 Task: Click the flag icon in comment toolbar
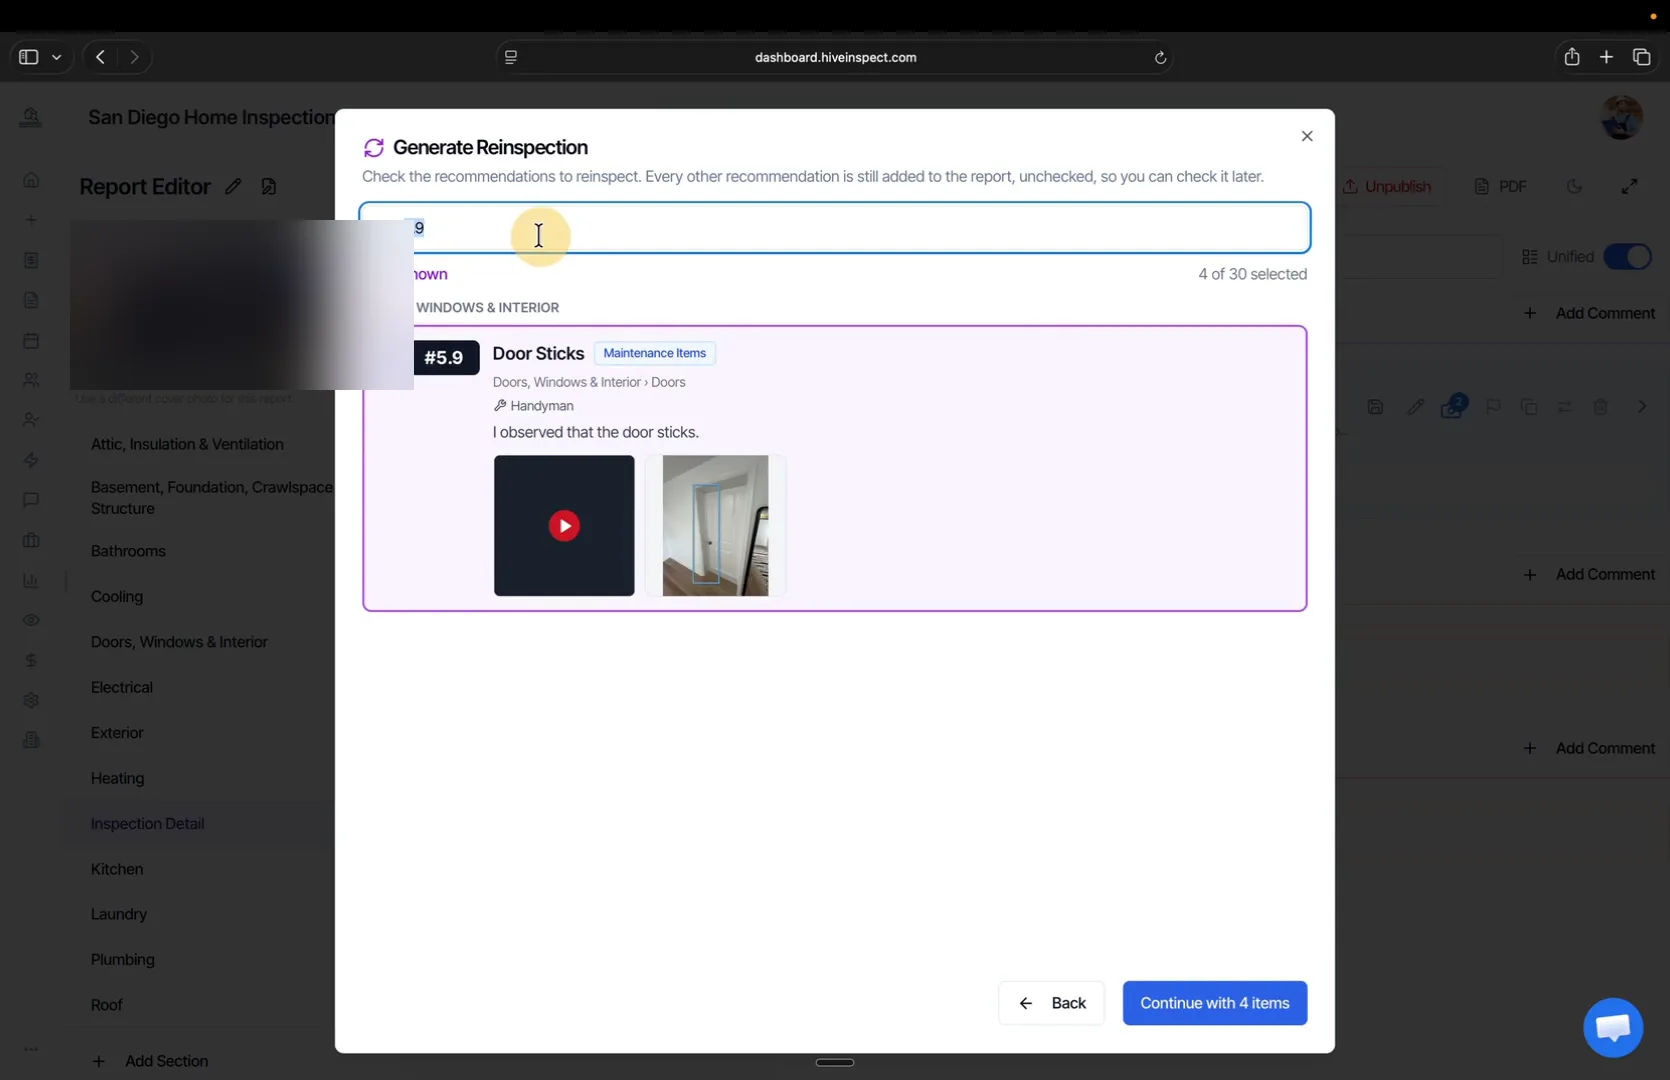point(1492,407)
